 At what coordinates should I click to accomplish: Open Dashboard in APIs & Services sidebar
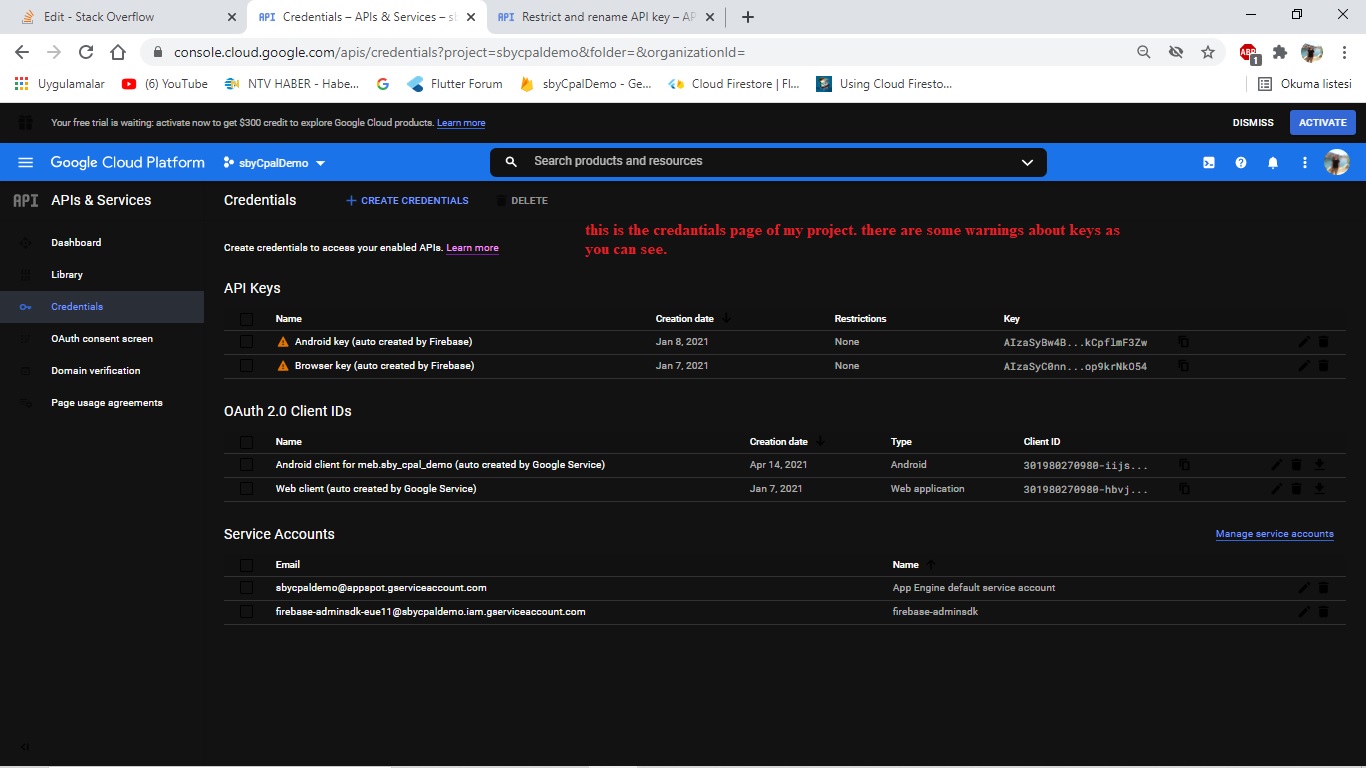coord(76,243)
